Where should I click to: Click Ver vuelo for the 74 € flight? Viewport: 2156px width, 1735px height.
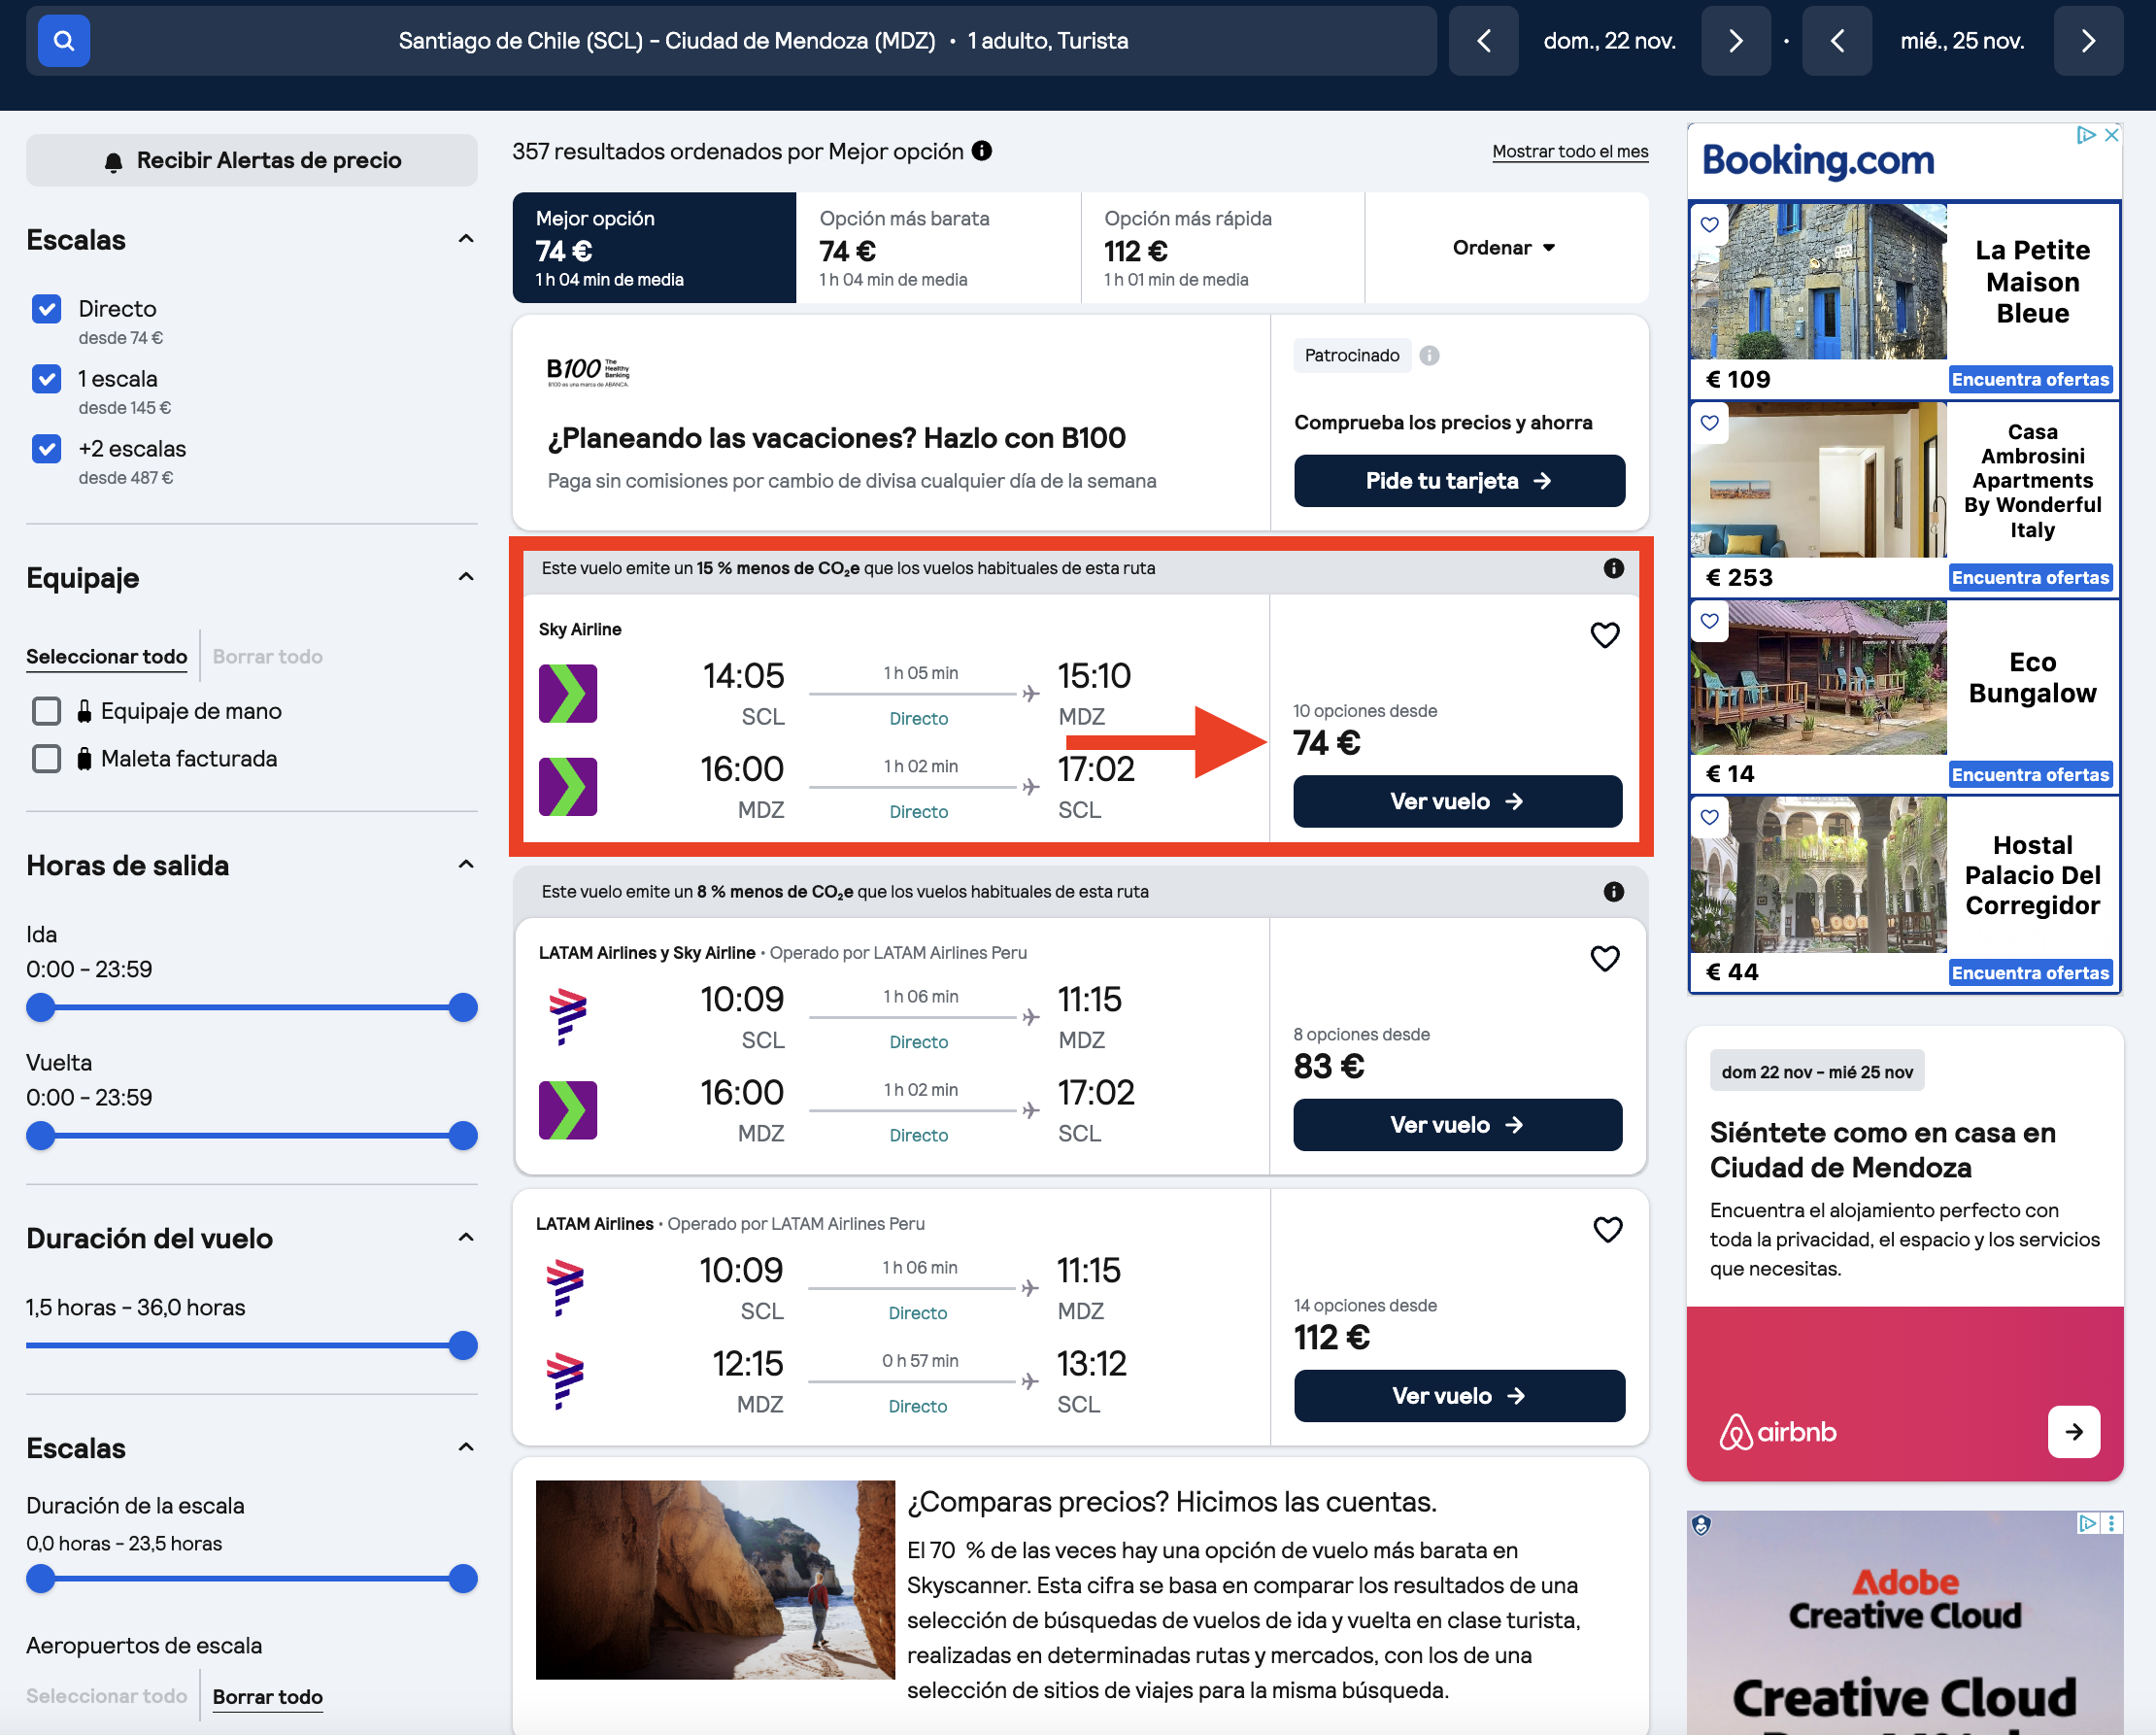1457,801
